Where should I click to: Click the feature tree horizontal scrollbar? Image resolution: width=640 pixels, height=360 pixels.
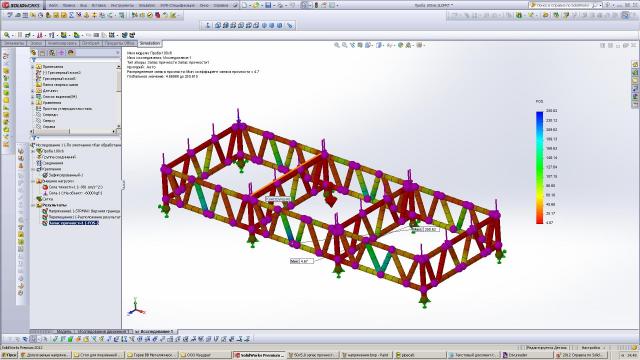74,131
